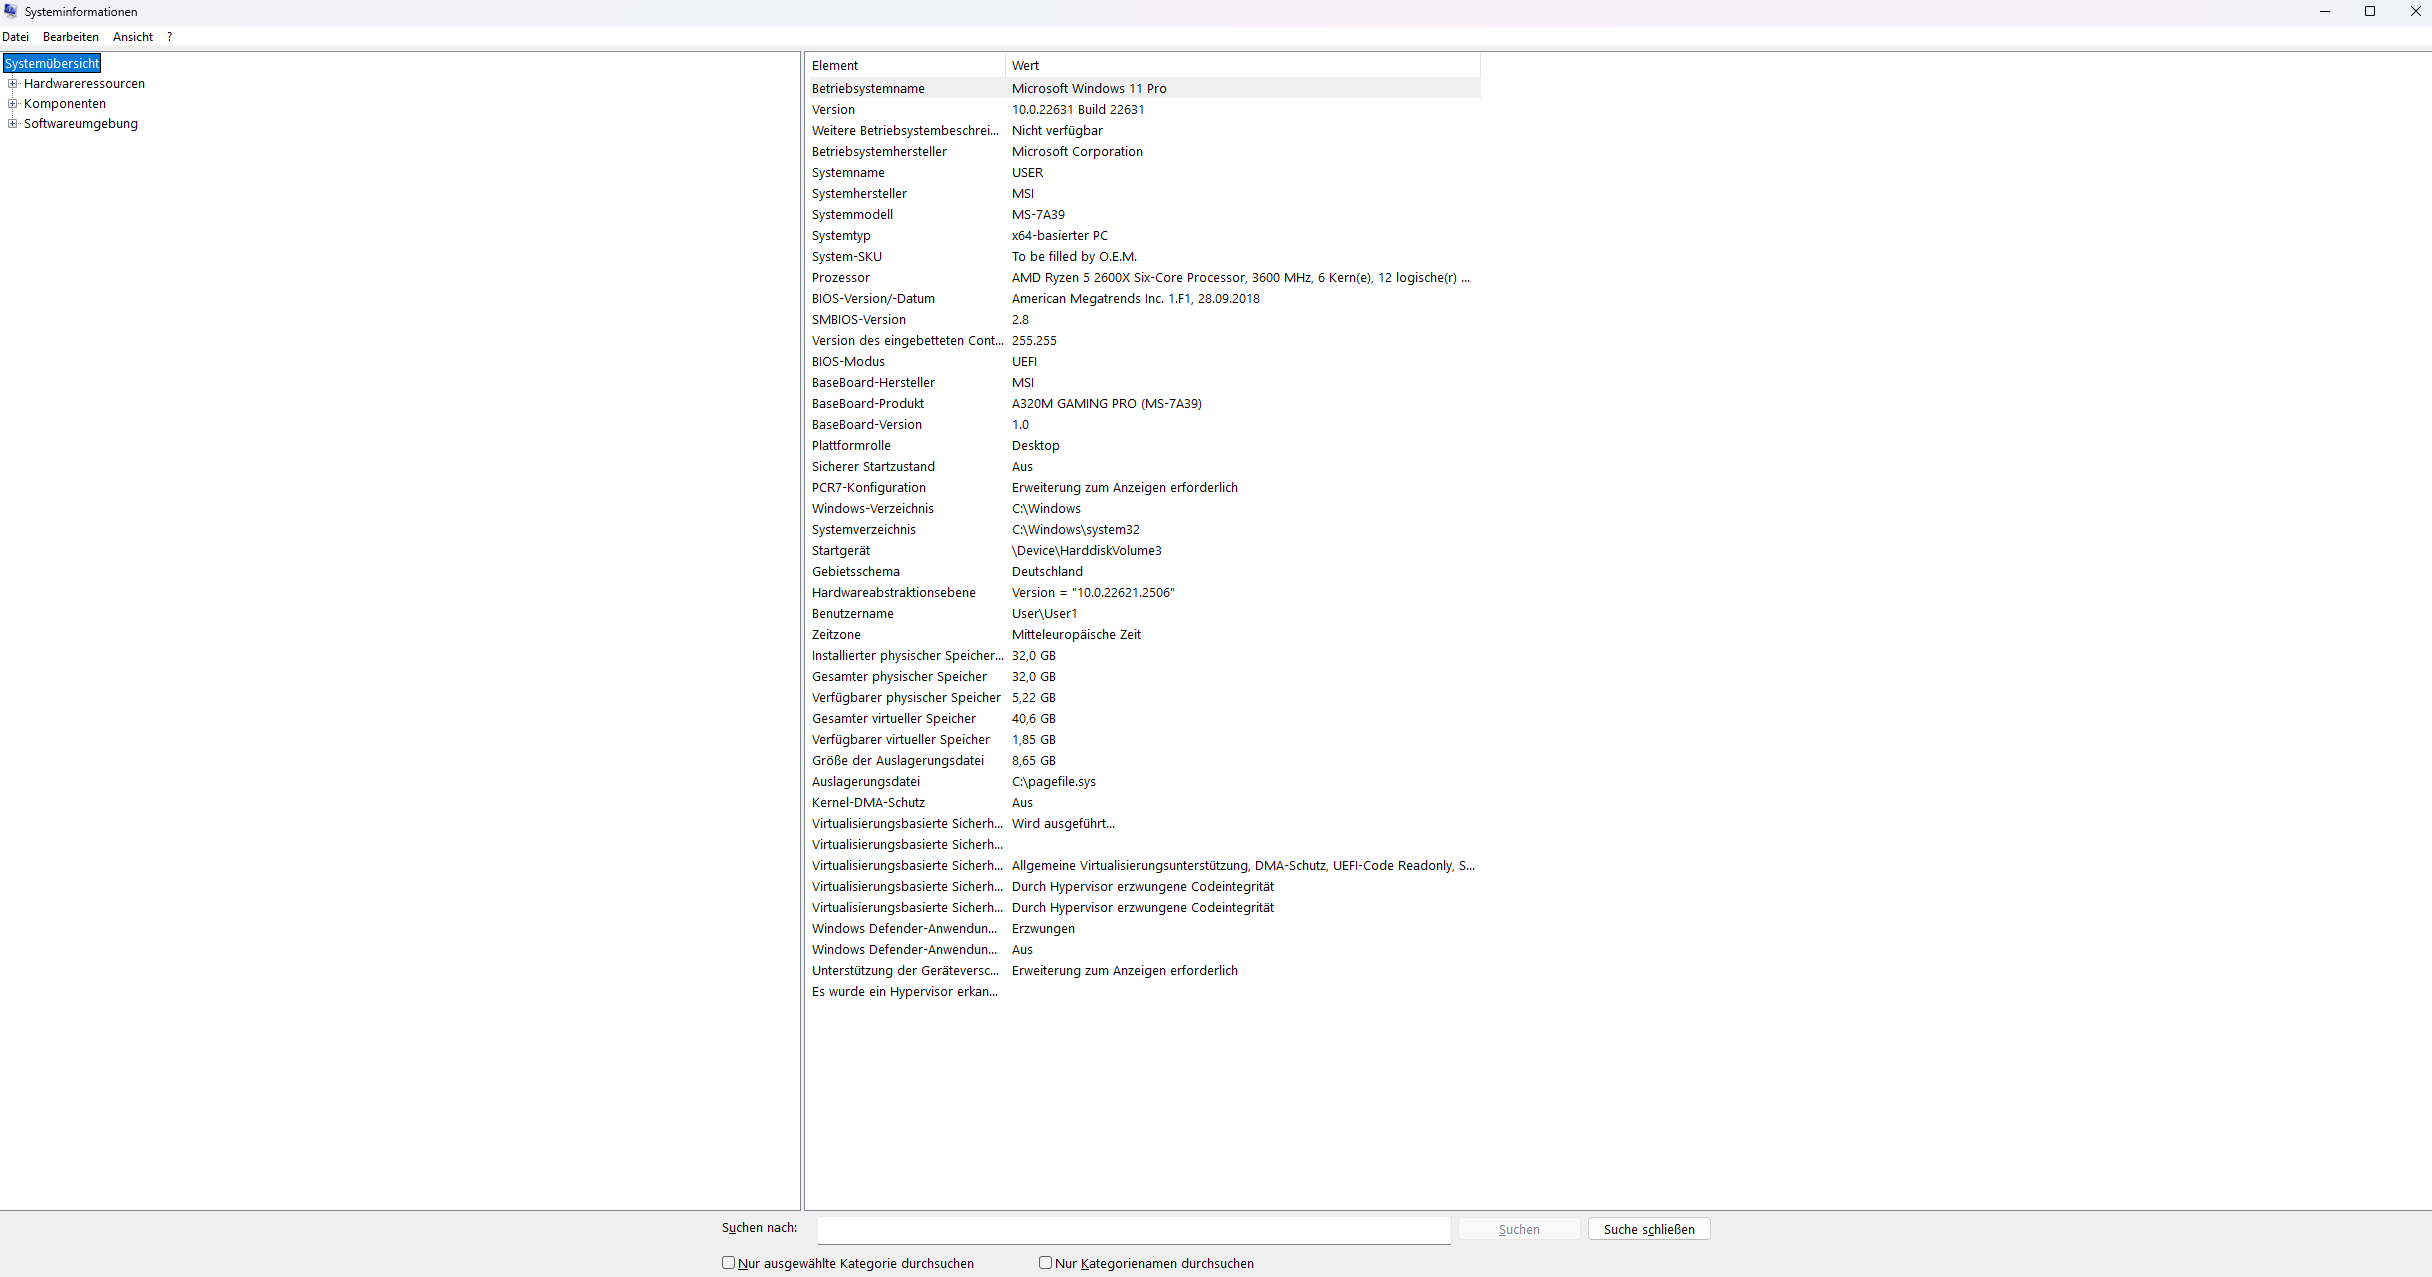Select Systemübersicht in the tree
The image size is (2432, 1277).
pyautogui.click(x=52, y=64)
